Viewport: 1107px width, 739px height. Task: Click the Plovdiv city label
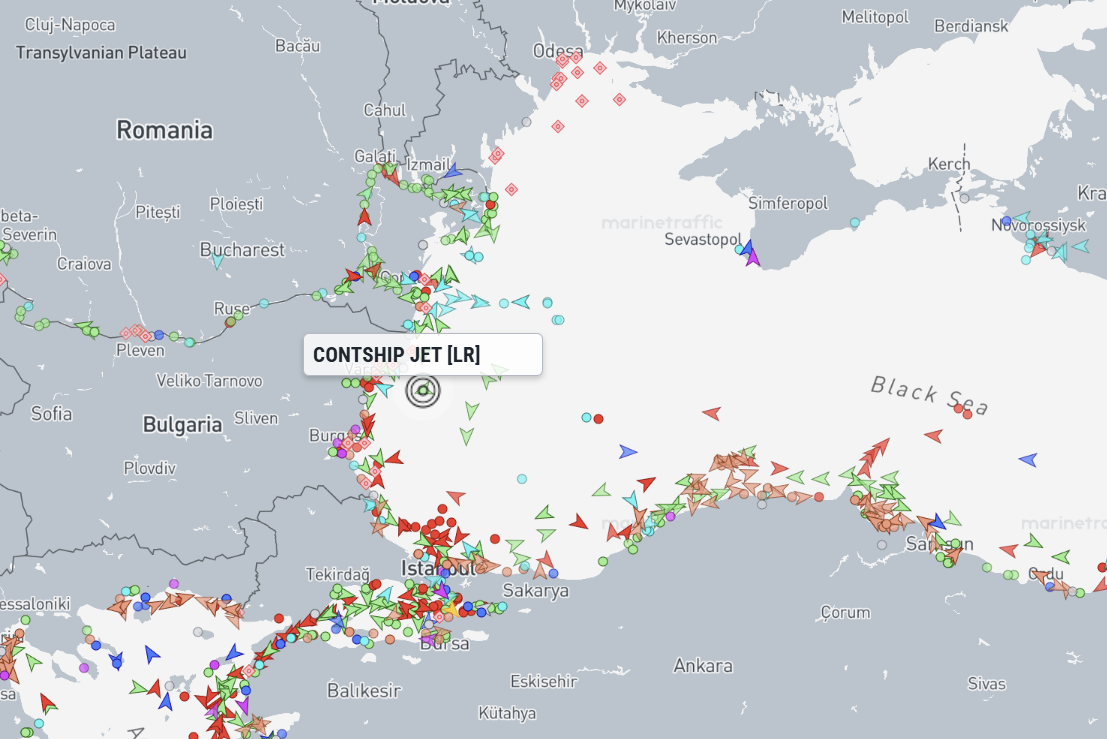[x=150, y=468]
